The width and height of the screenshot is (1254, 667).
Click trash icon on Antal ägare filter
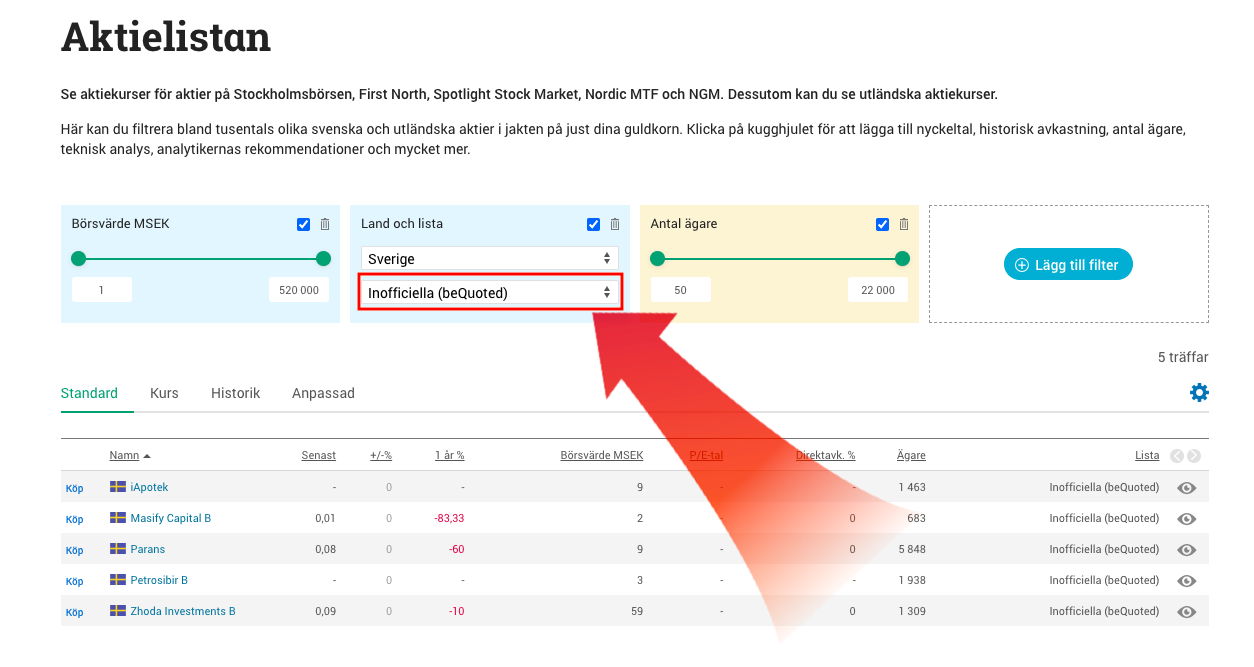pyautogui.click(x=904, y=225)
